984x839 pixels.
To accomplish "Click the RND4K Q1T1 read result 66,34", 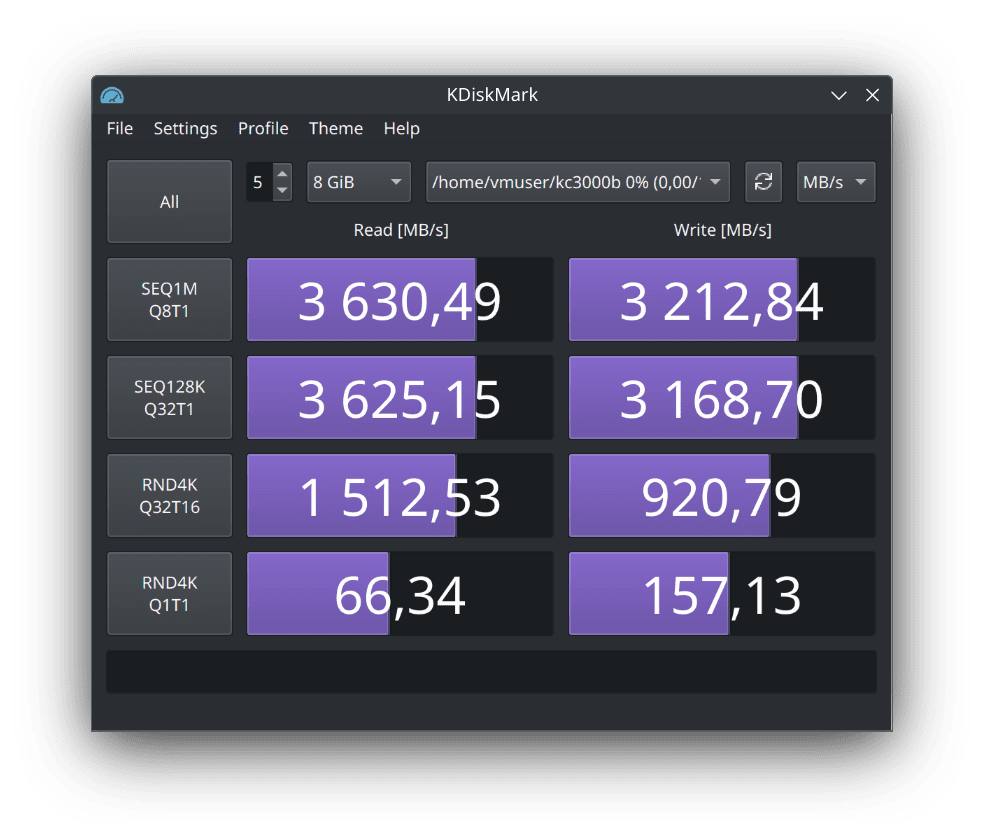I will click(400, 594).
